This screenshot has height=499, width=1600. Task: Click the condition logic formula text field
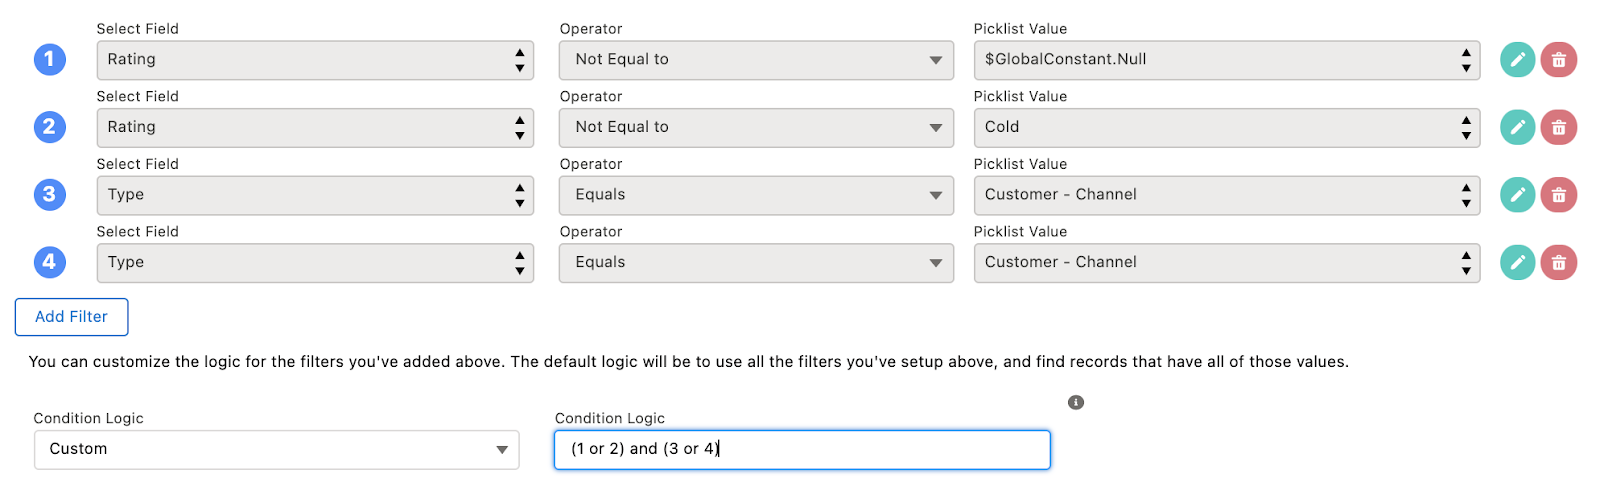[x=802, y=449]
